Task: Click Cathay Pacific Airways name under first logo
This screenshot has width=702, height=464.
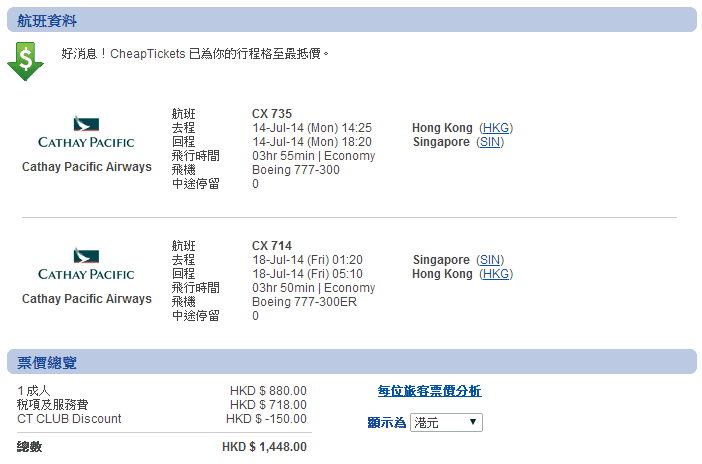Action: click(87, 167)
